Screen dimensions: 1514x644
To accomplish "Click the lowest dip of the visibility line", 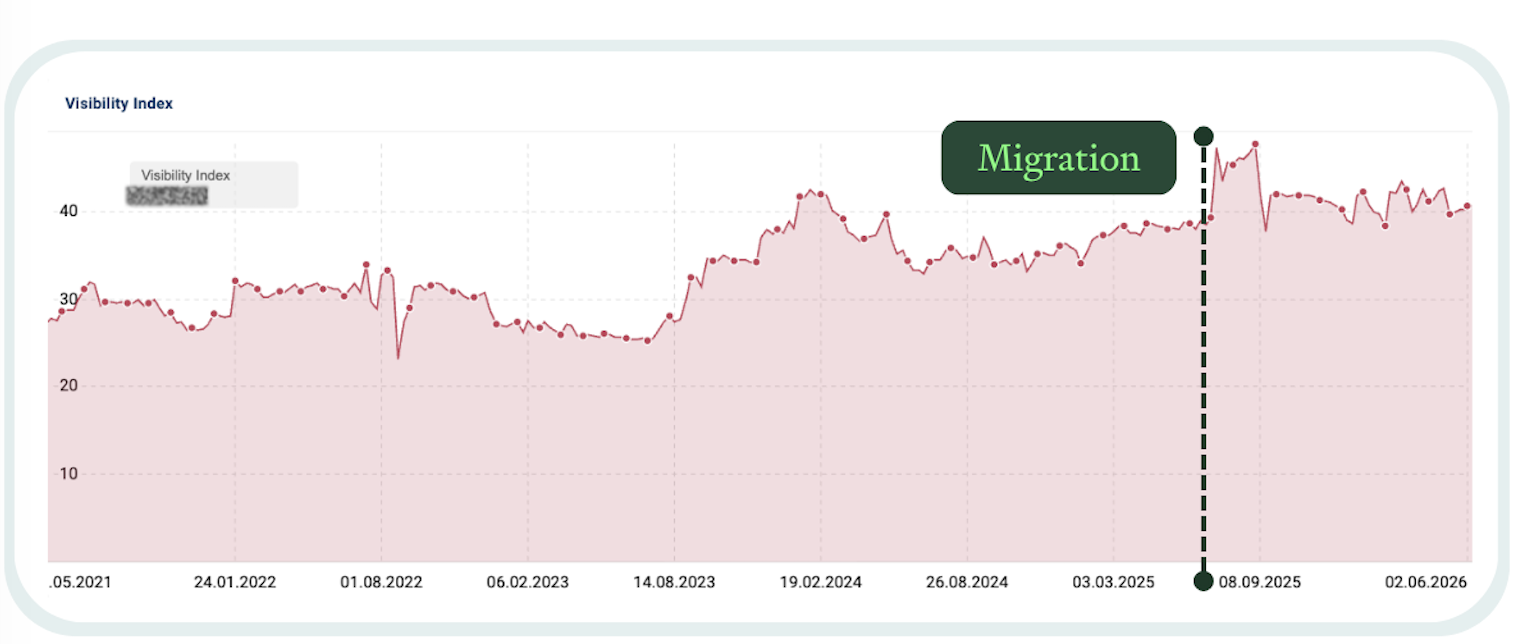I will point(398,357).
